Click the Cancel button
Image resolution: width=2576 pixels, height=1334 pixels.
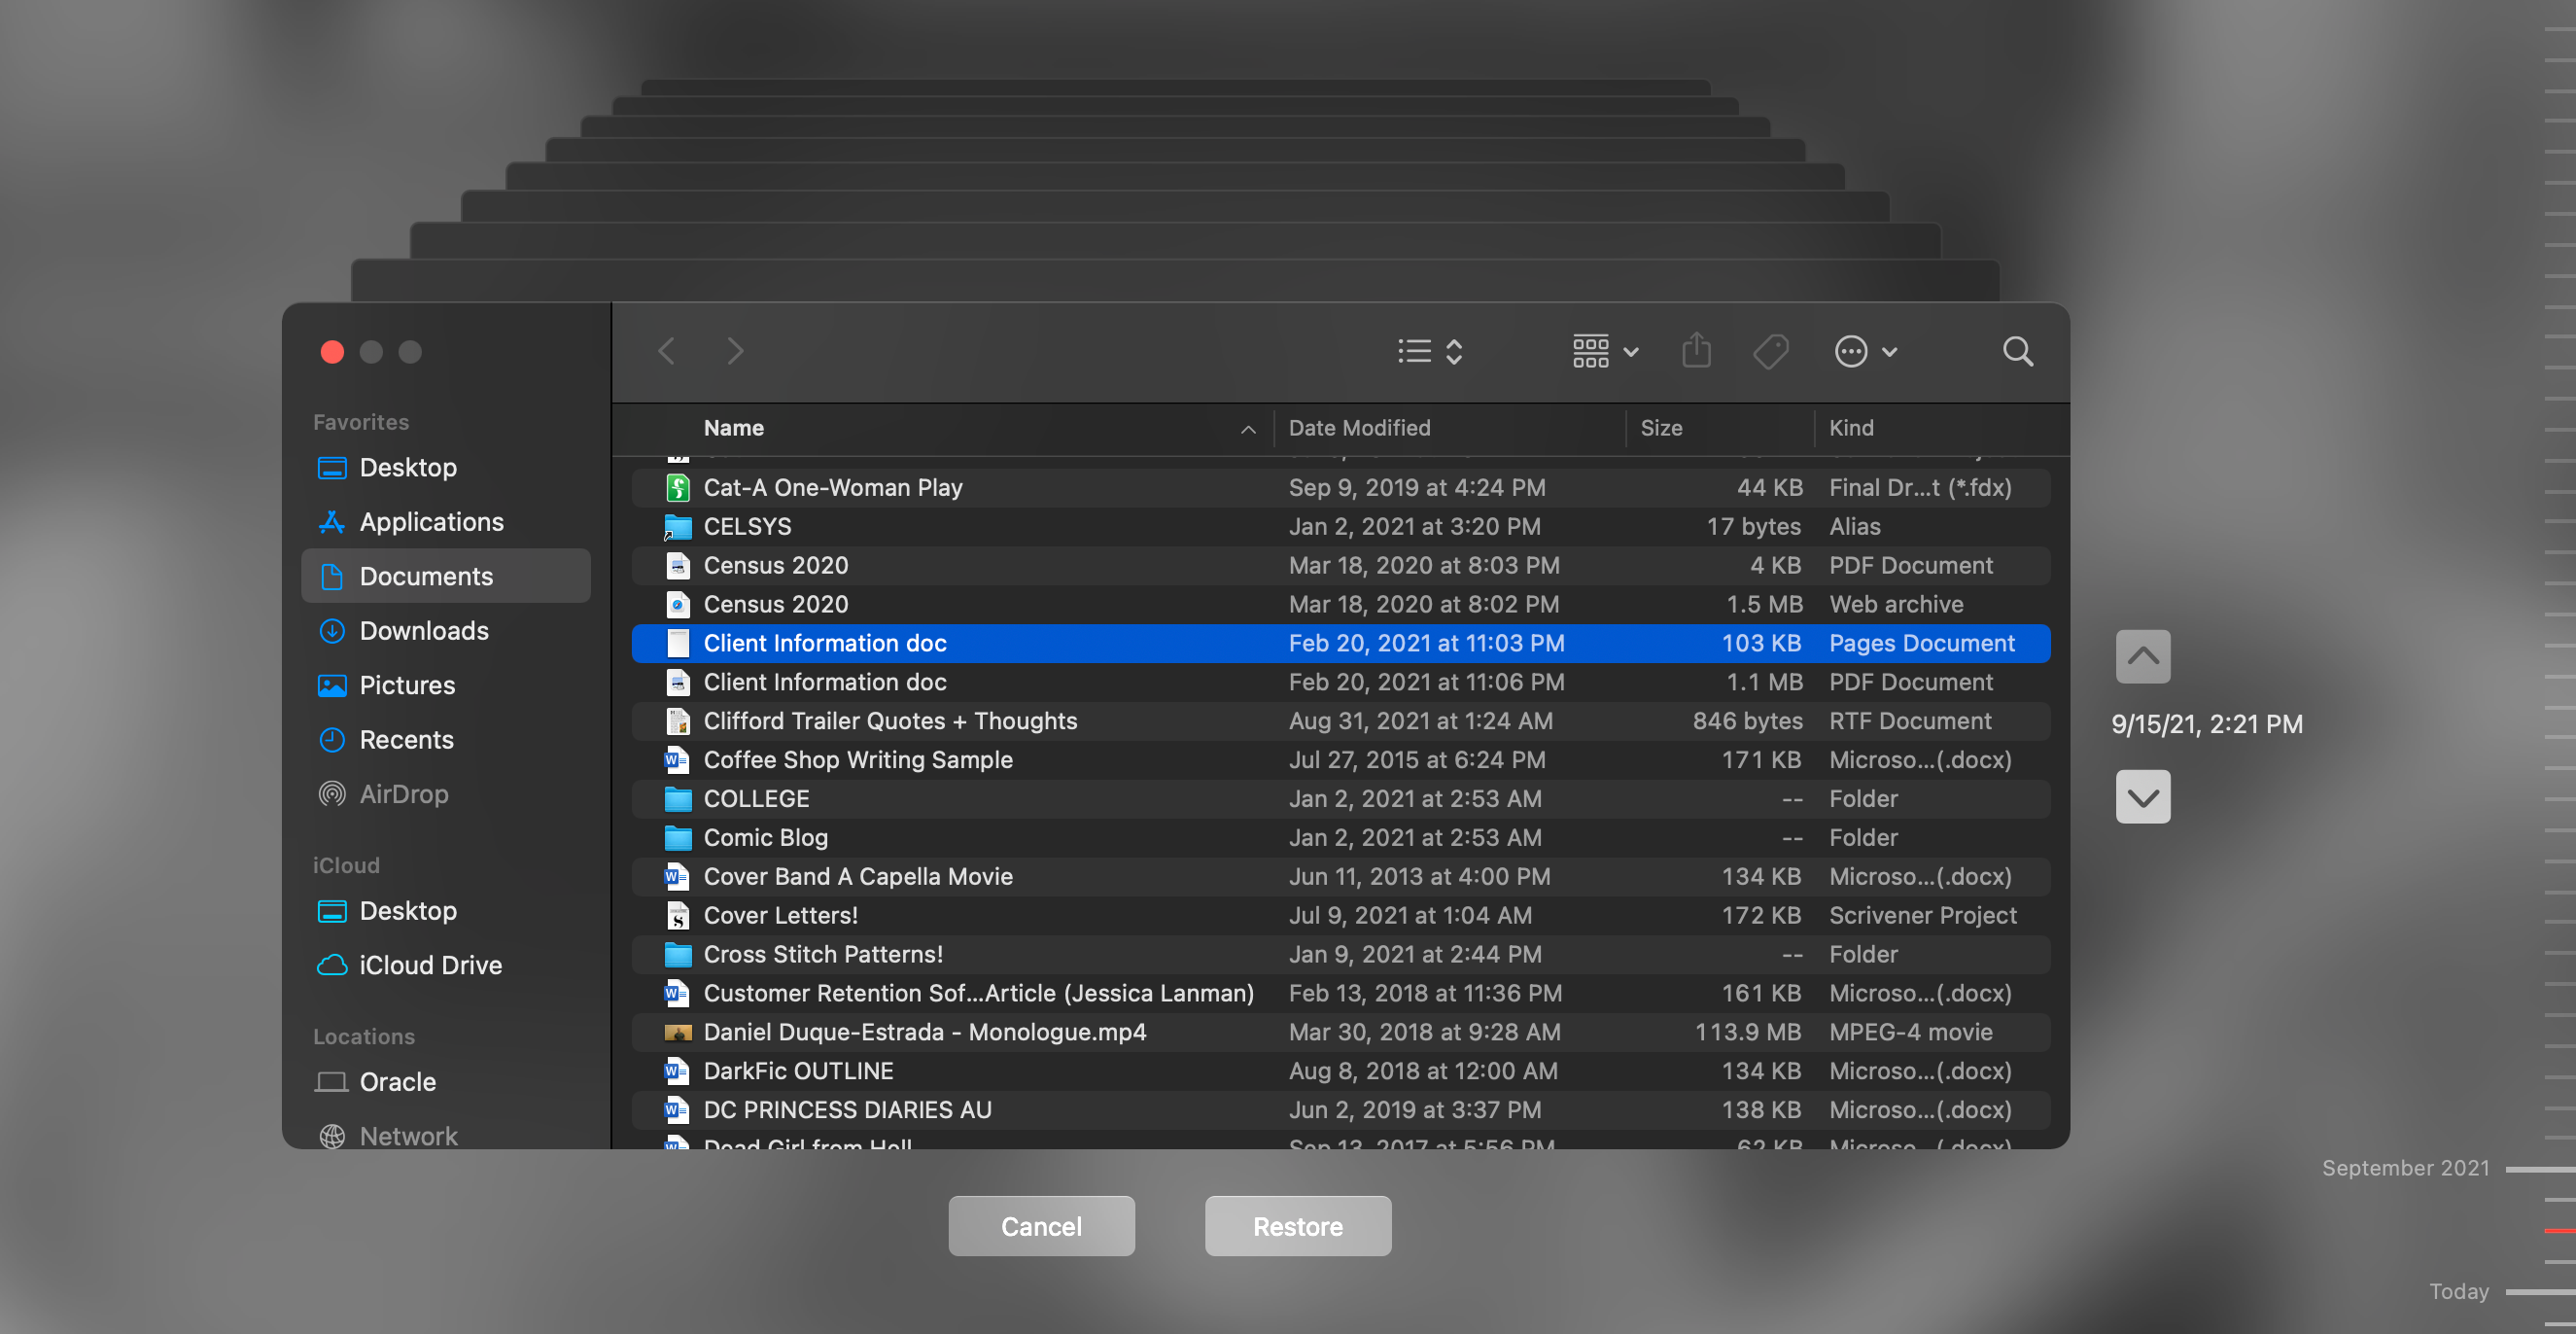pos(1041,1226)
